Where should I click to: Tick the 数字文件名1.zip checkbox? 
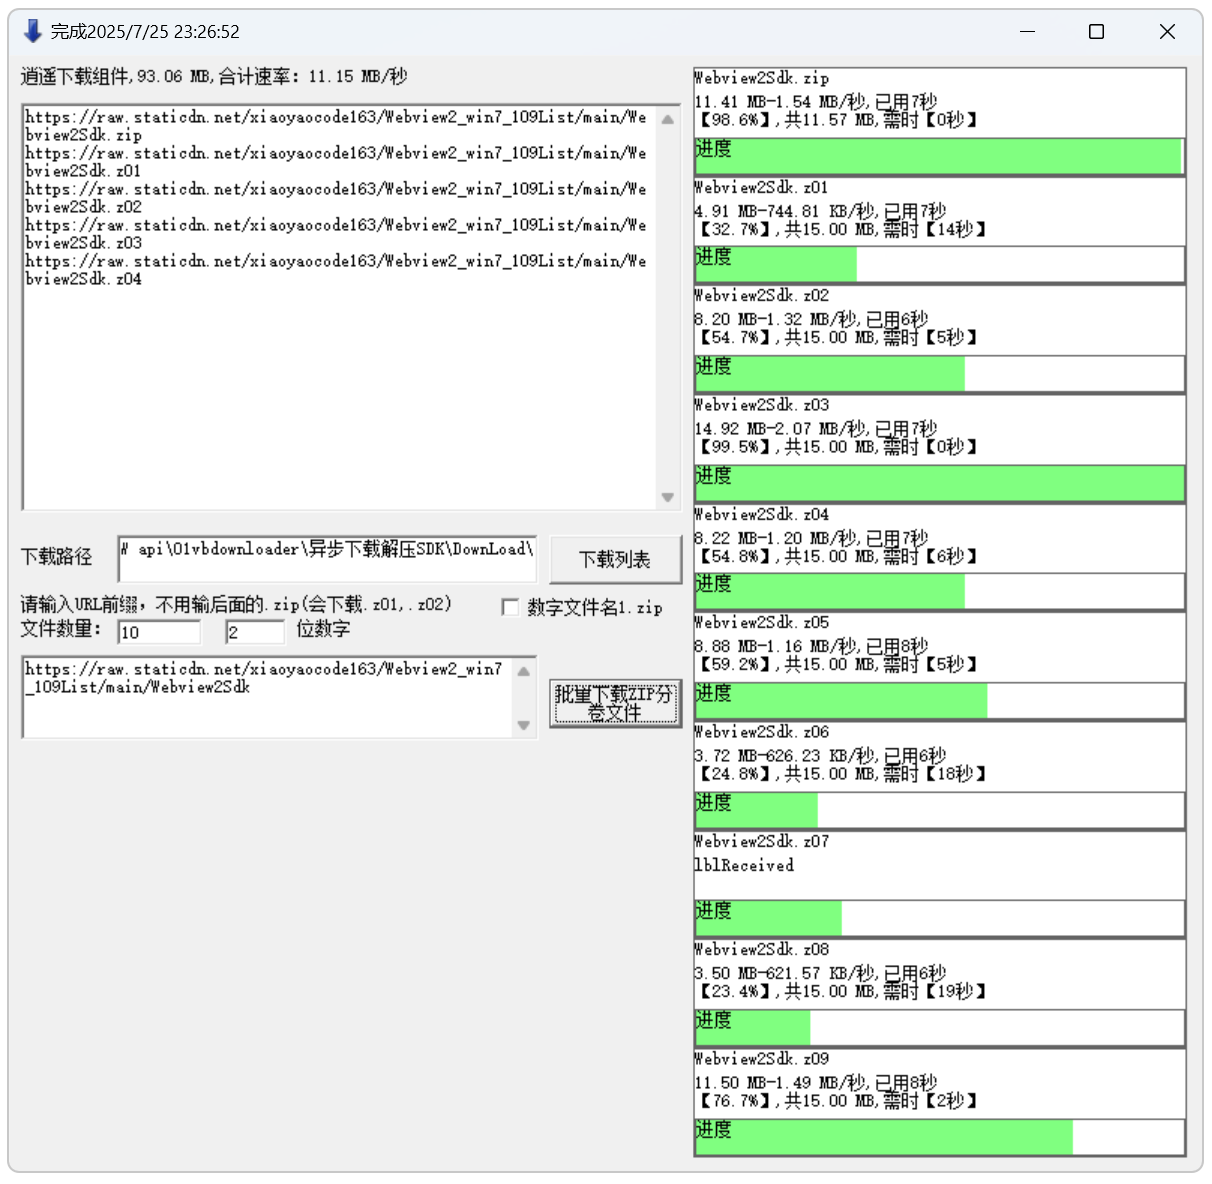pyautogui.click(x=510, y=607)
